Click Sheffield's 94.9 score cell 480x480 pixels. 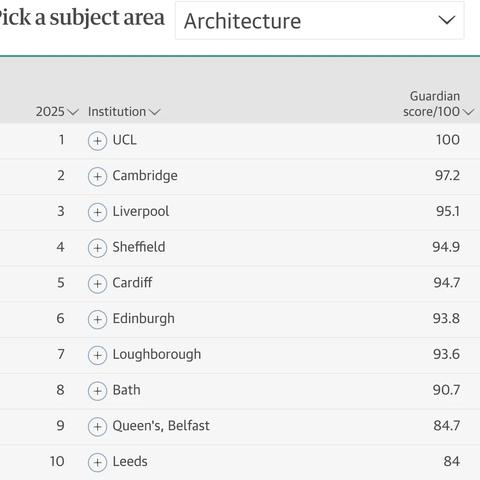point(446,247)
